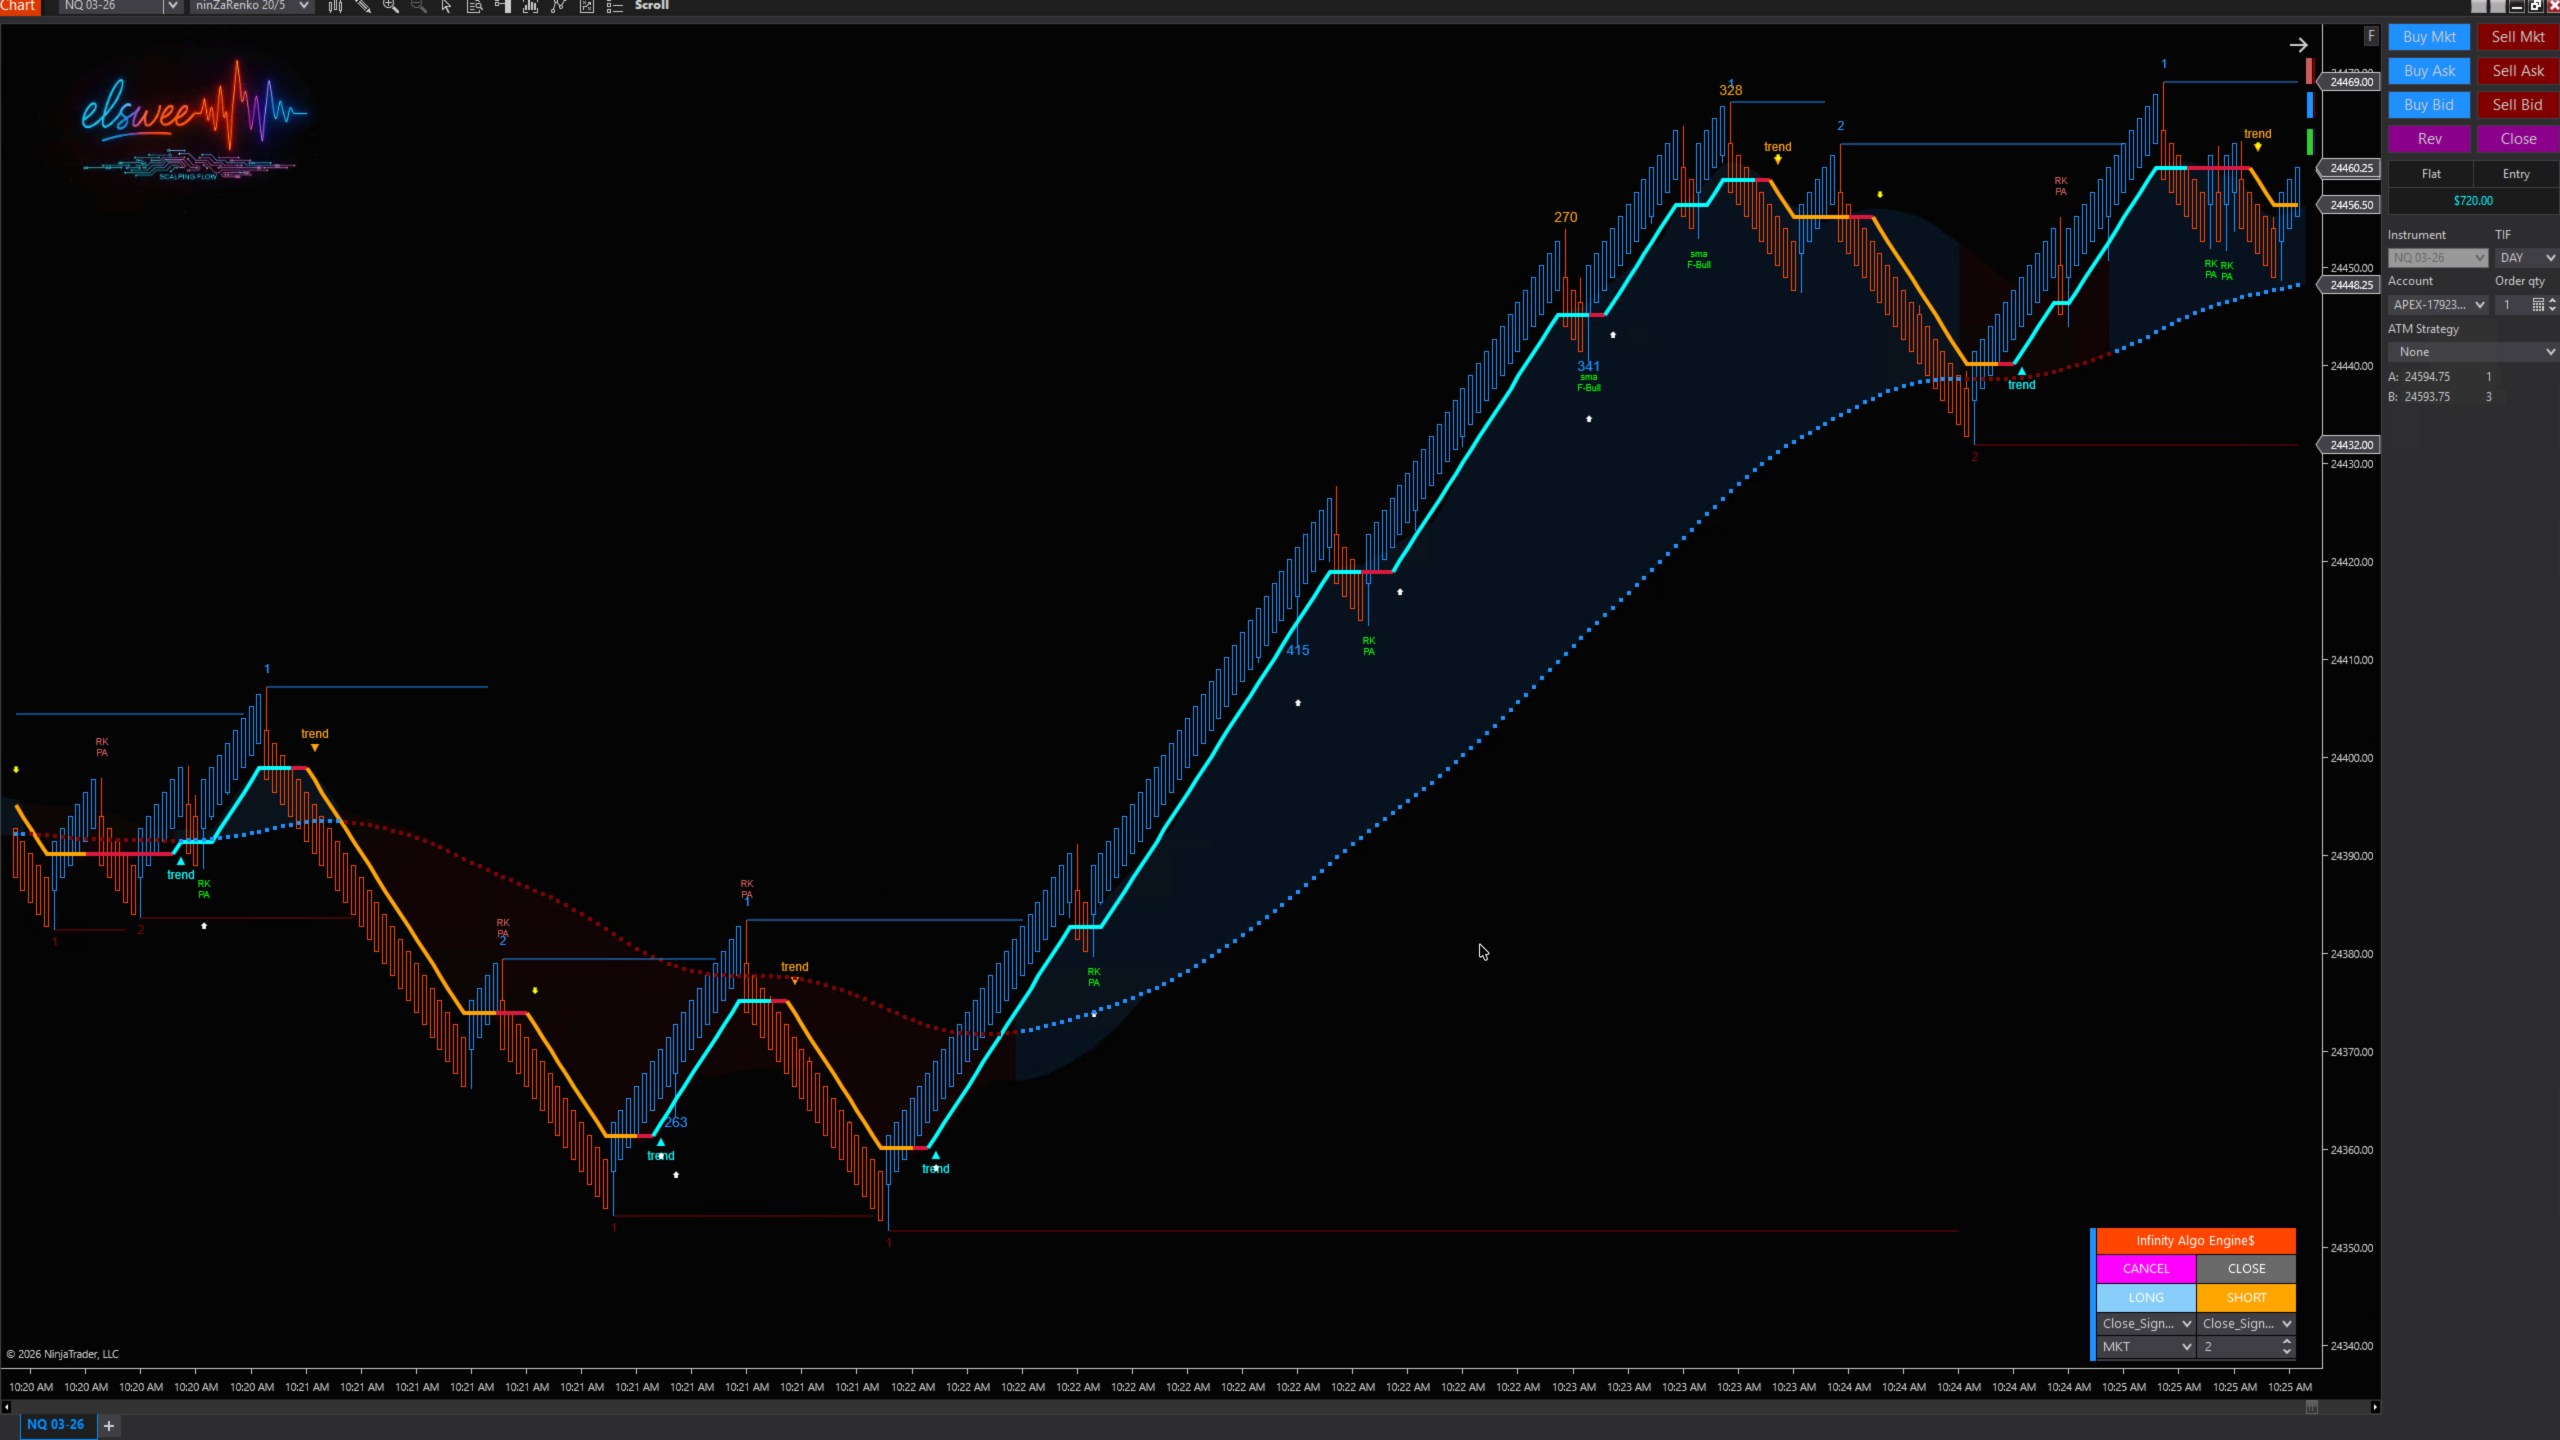Viewport: 2560px width, 1440px height.
Task: Select the drawing tools pencil icon
Action: tap(363, 6)
